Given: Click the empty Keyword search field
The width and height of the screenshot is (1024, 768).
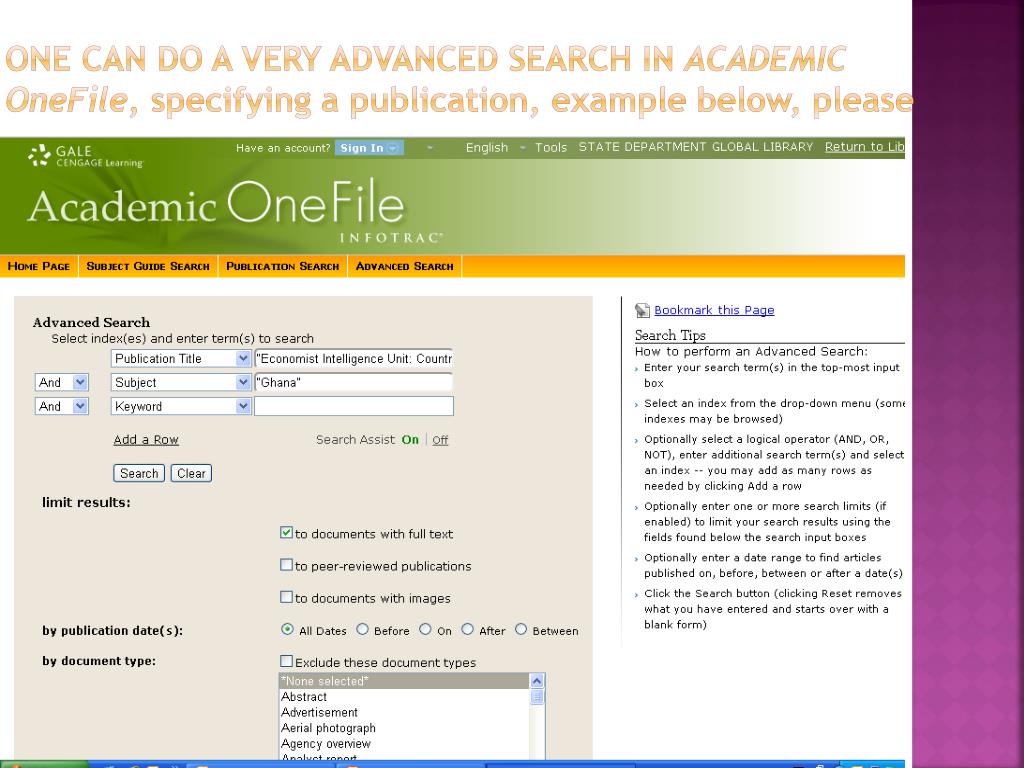Looking at the screenshot, I should pos(353,406).
